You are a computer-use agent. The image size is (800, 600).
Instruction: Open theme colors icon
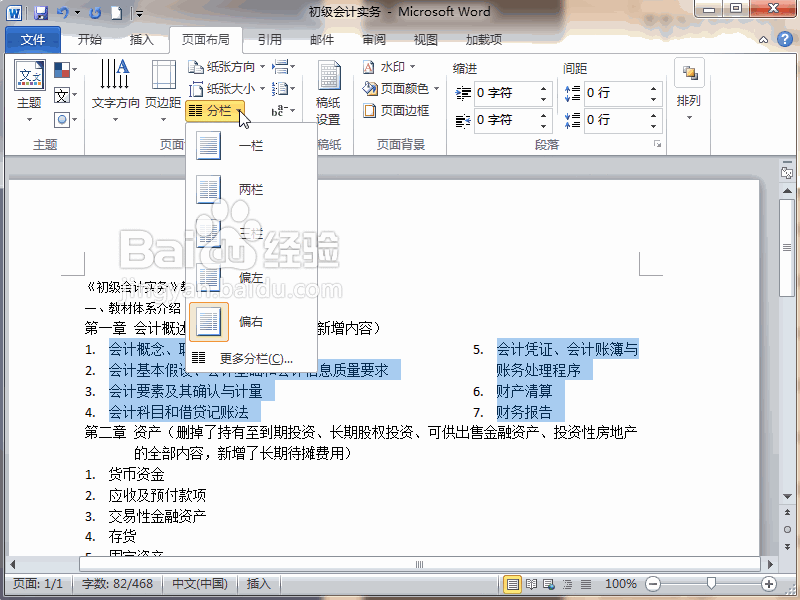click(x=65, y=70)
